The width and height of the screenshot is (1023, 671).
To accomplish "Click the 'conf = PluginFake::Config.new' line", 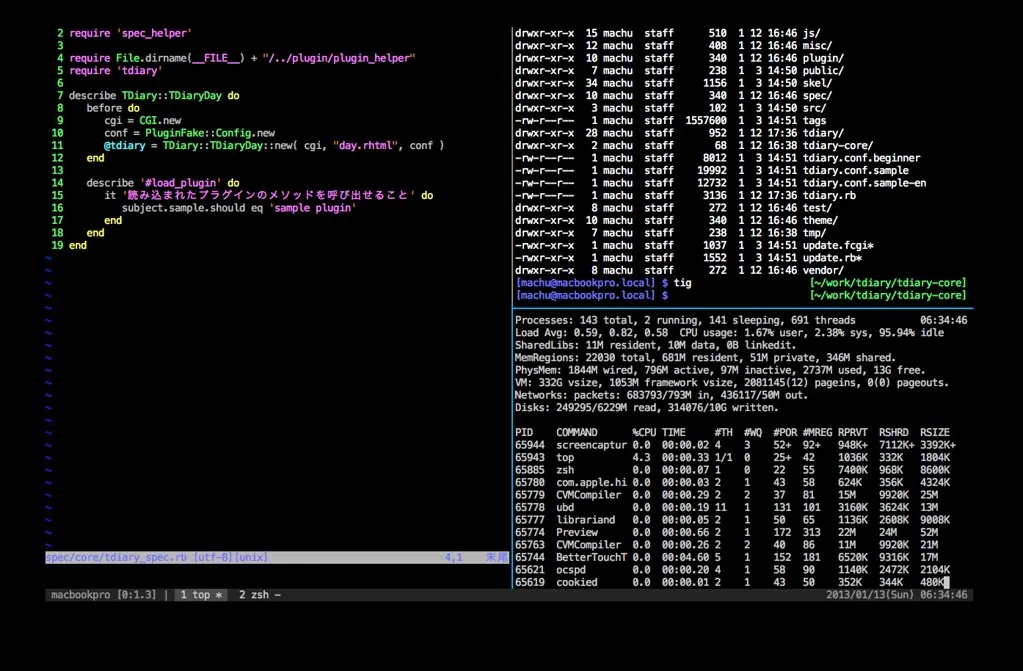I will (x=189, y=133).
